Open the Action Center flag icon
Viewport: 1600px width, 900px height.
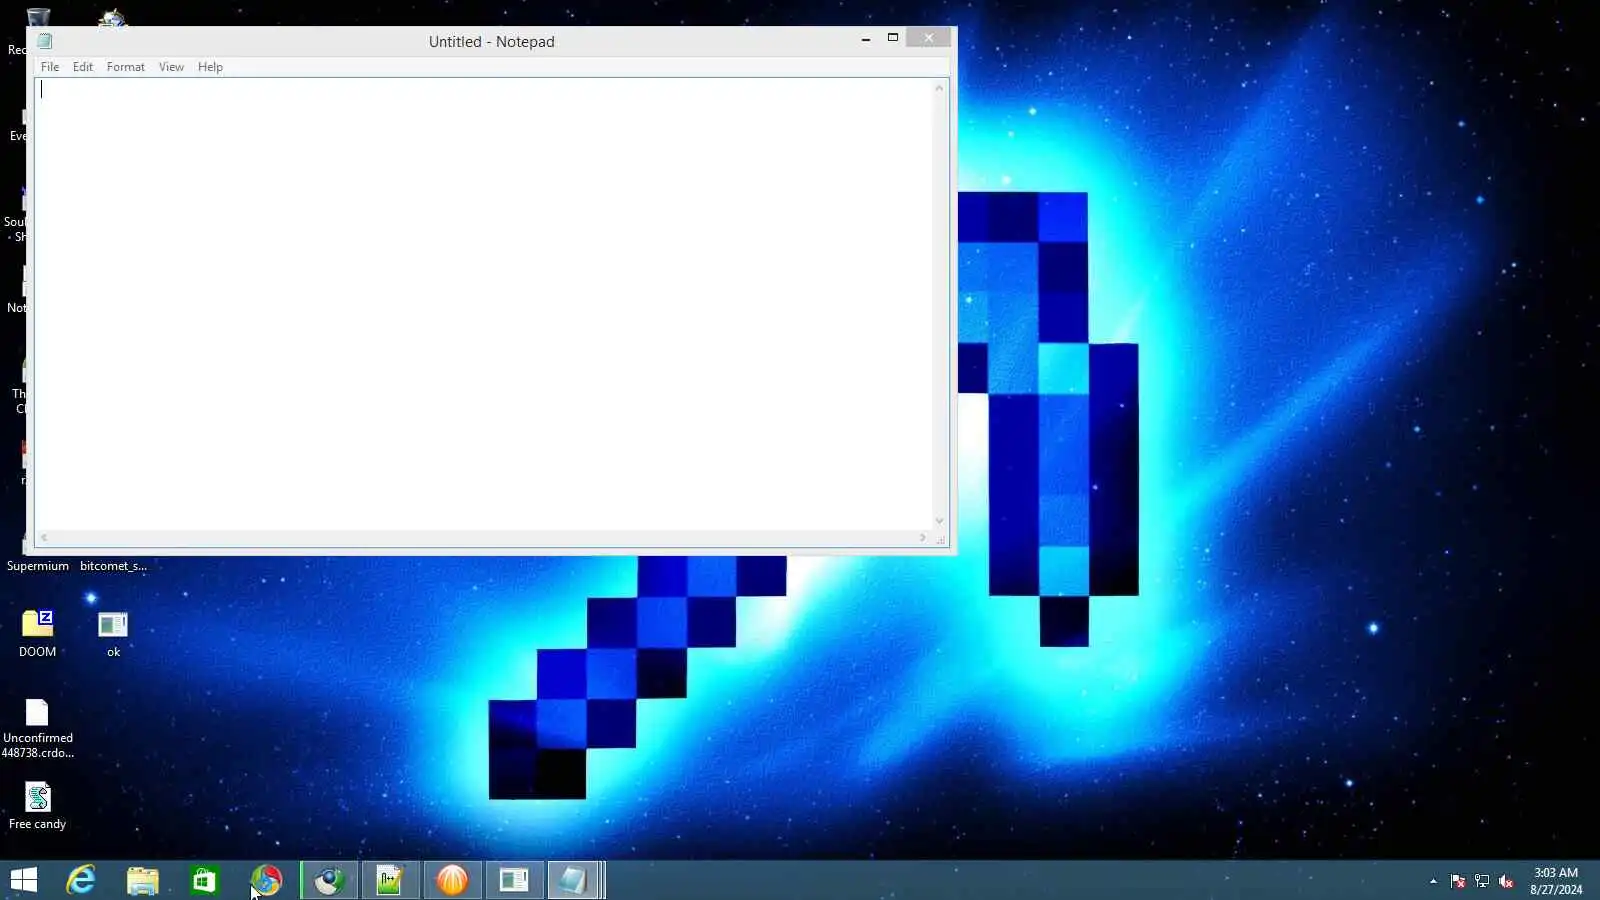pyautogui.click(x=1458, y=881)
